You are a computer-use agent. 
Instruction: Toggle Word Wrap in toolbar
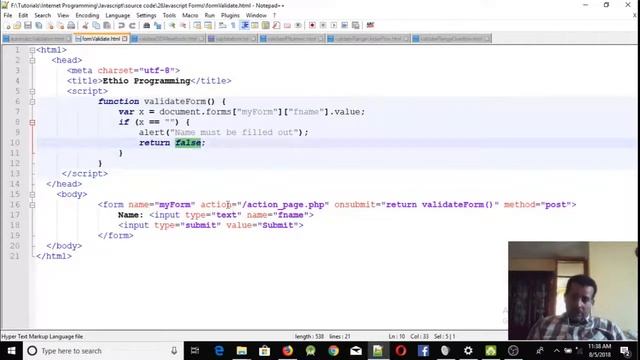click(222, 25)
